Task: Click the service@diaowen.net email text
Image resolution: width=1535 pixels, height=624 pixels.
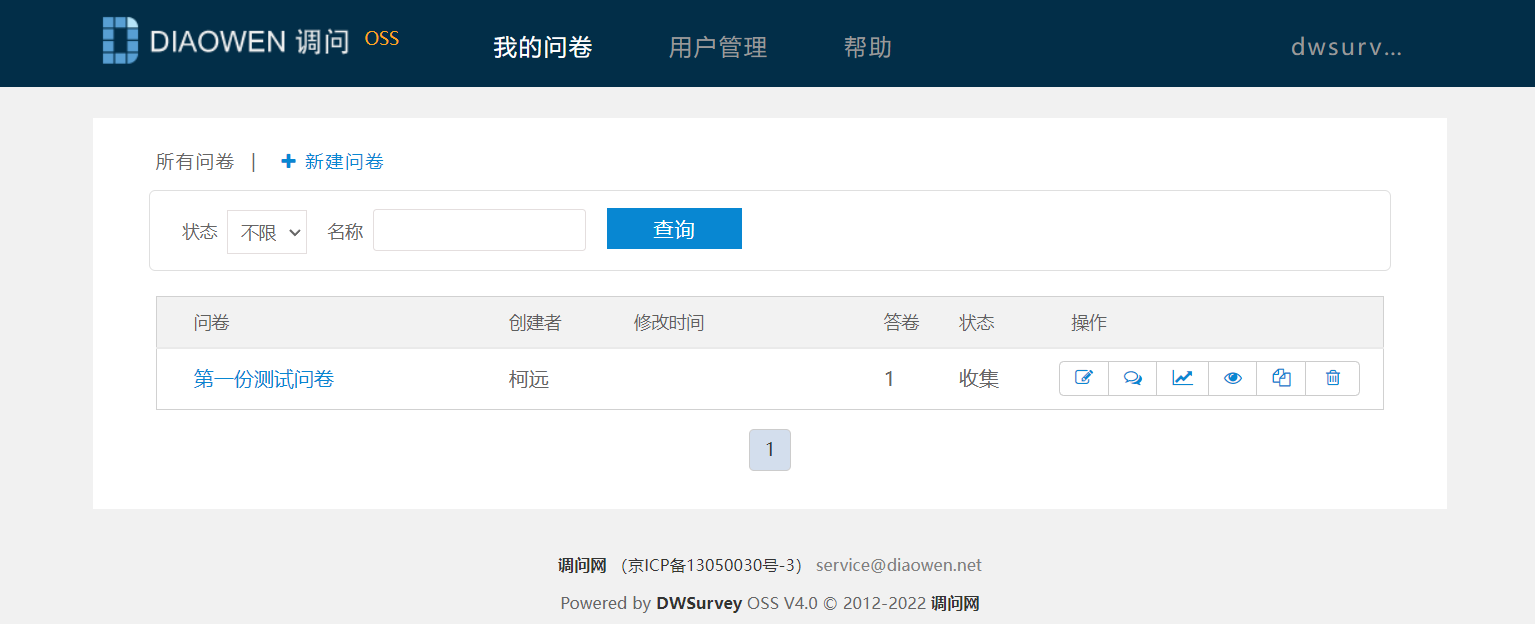Action: pyautogui.click(x=899, y=565)
